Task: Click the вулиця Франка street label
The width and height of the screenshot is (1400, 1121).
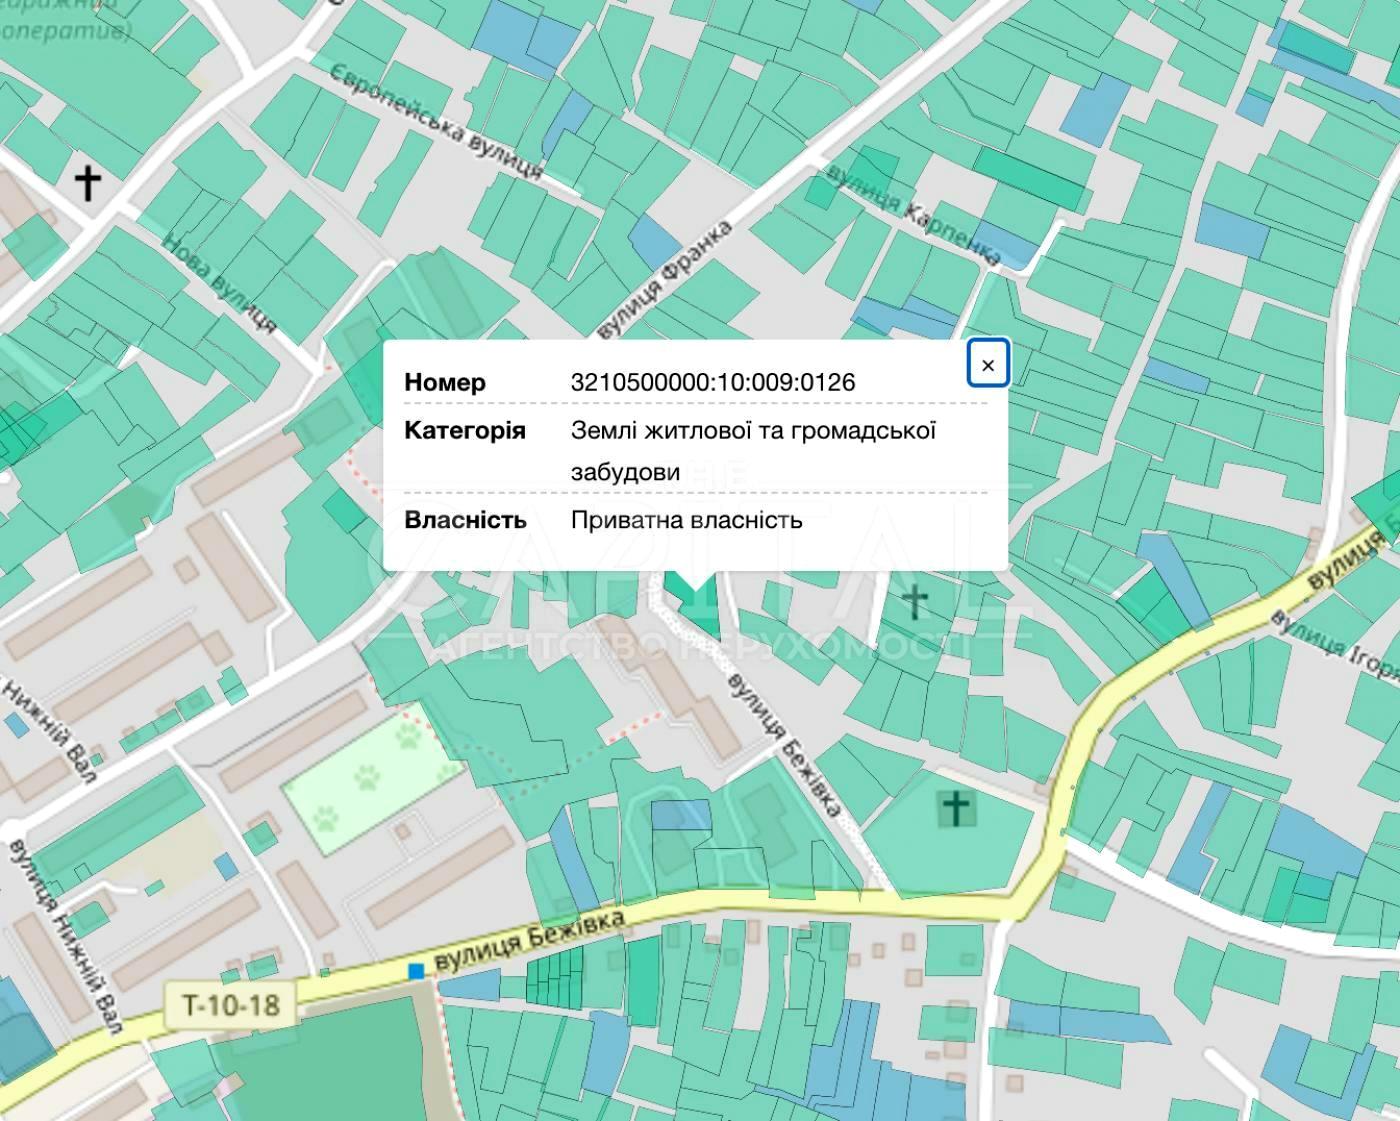Action: (664, 281)
